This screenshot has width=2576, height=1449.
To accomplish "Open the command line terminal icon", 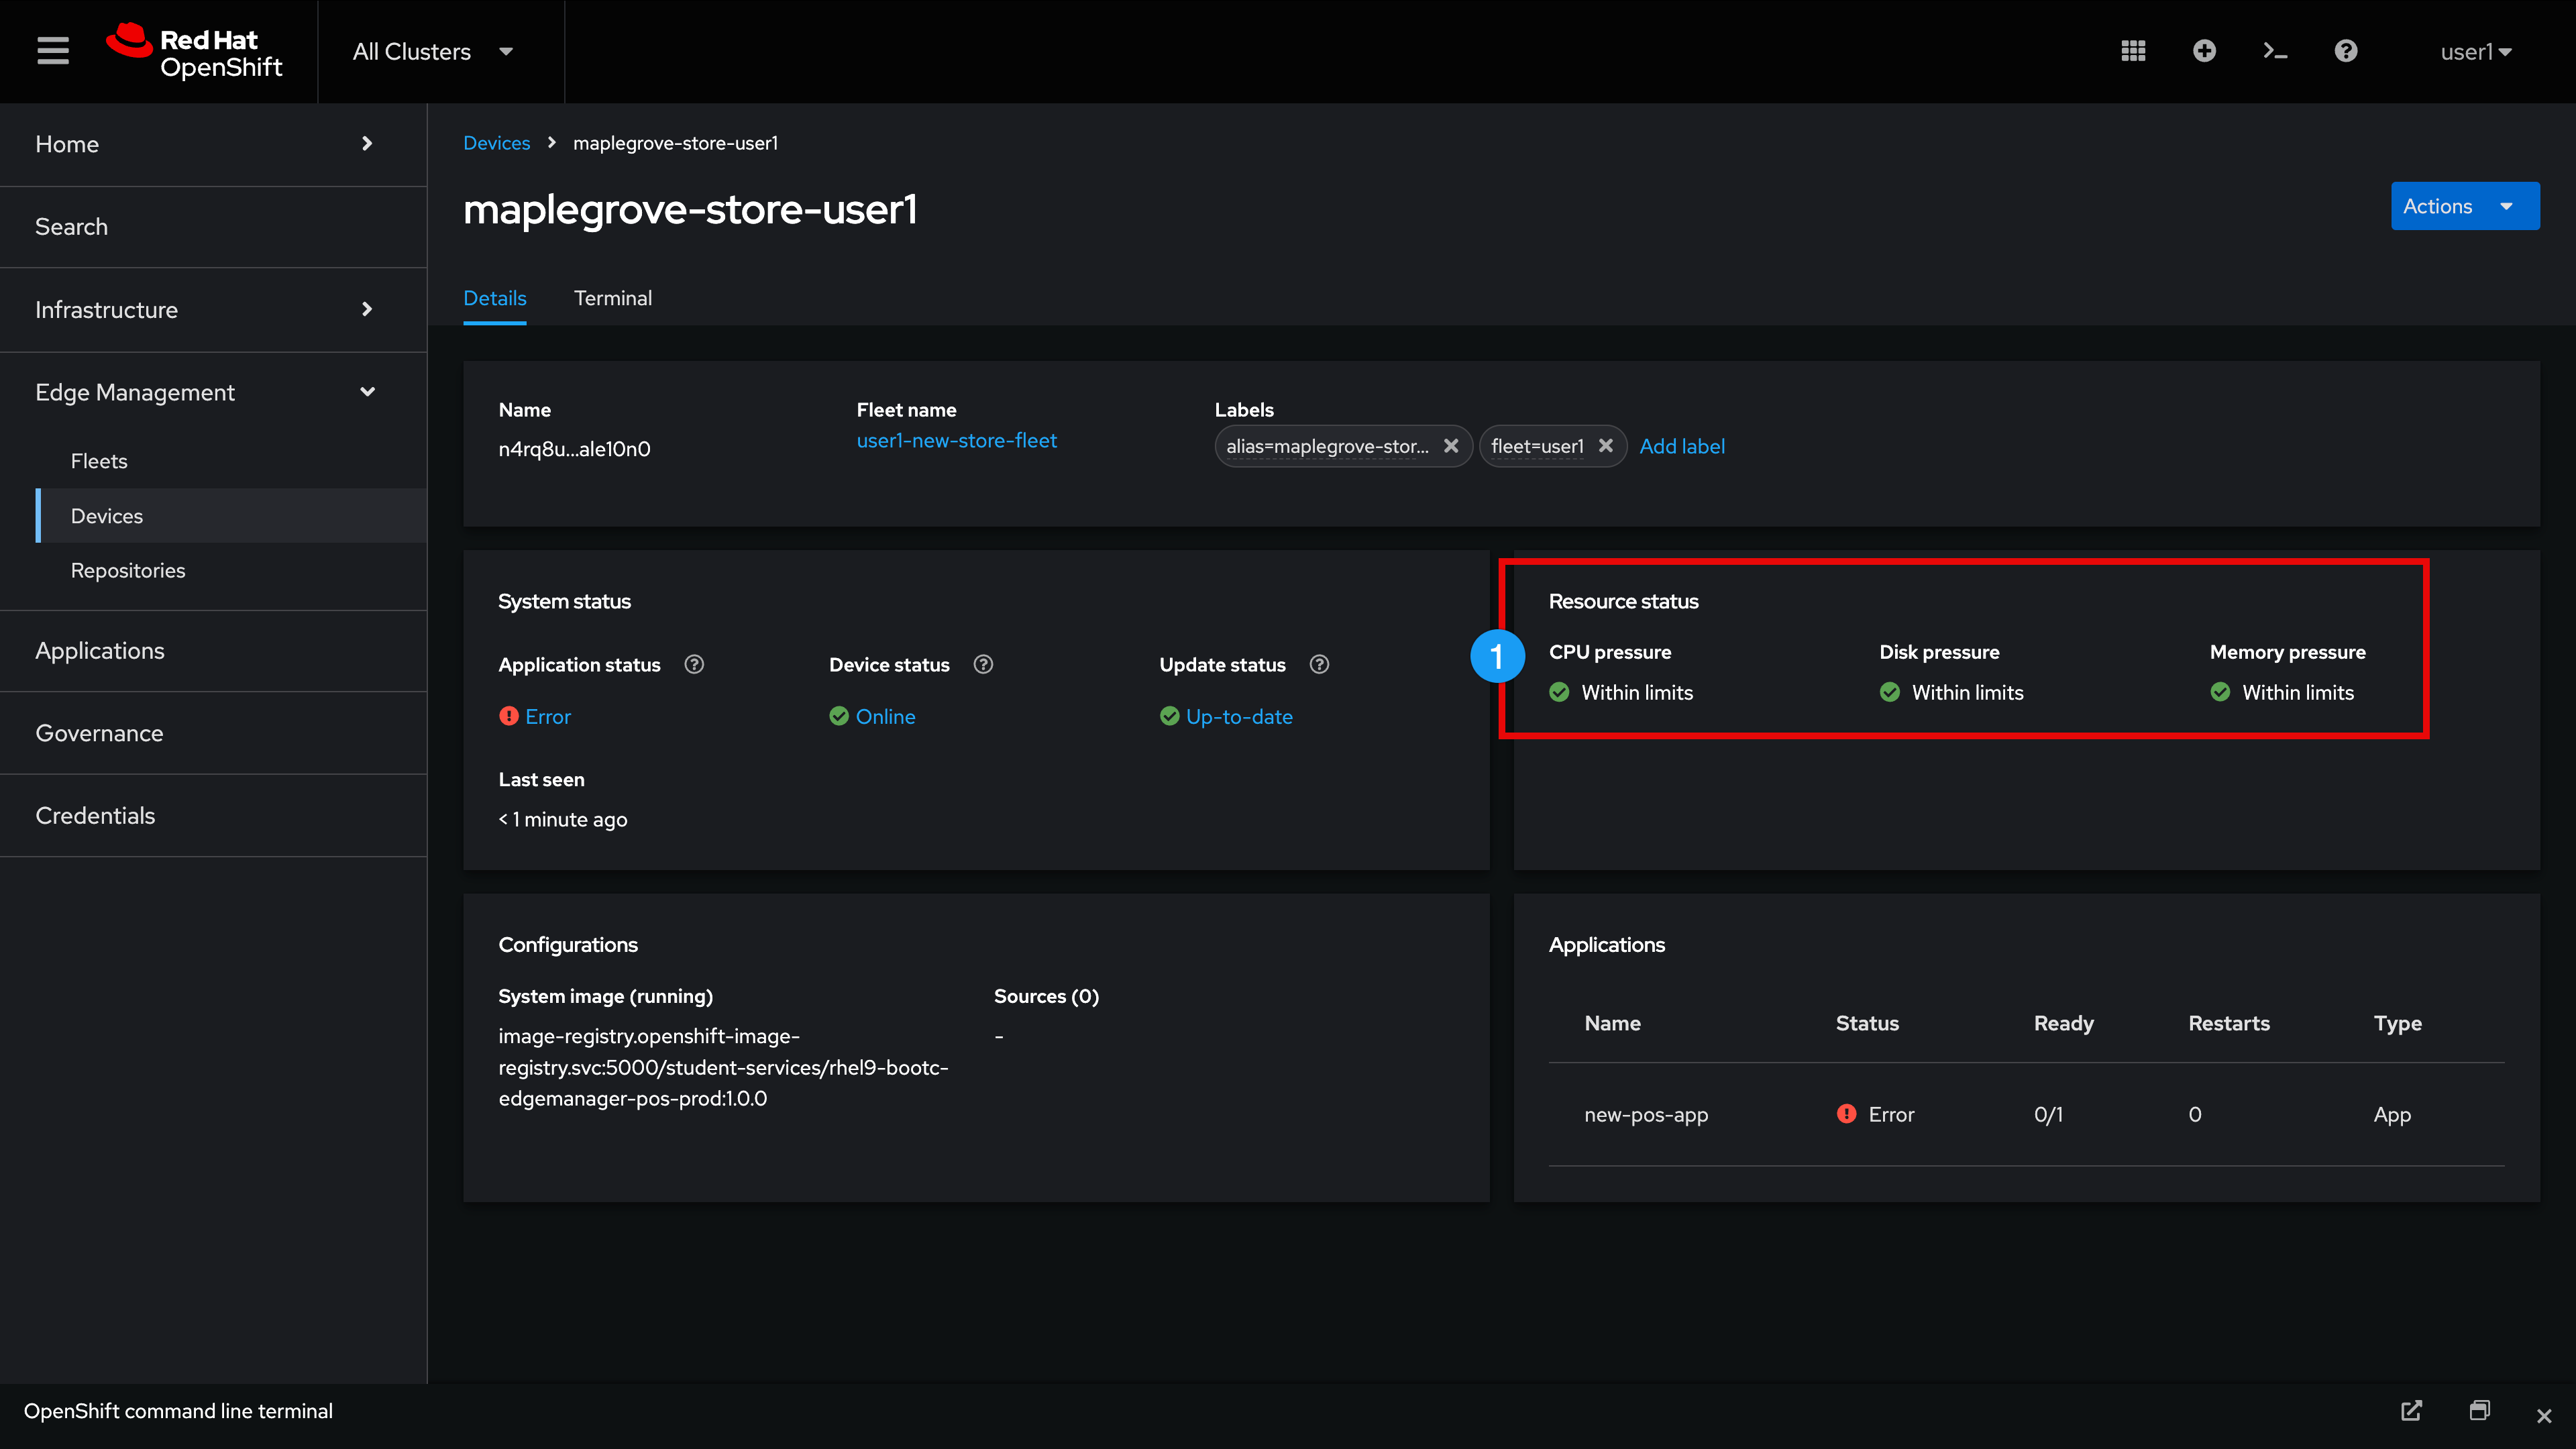I will click(2275, 51).
